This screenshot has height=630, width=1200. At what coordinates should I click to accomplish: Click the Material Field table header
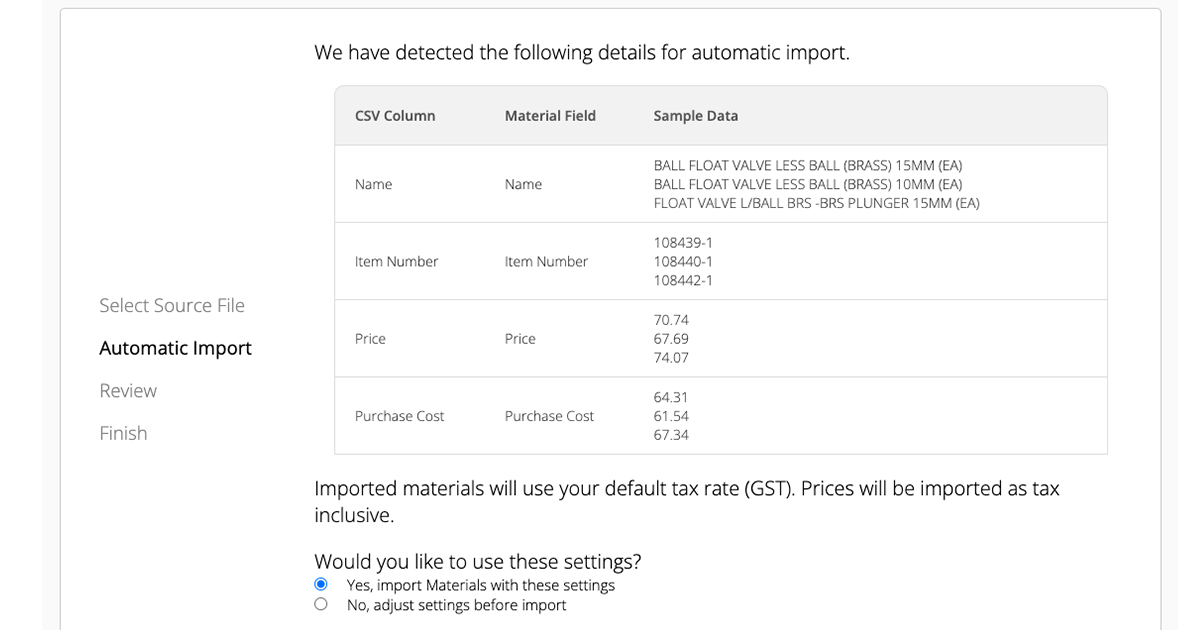click(550, 116)
